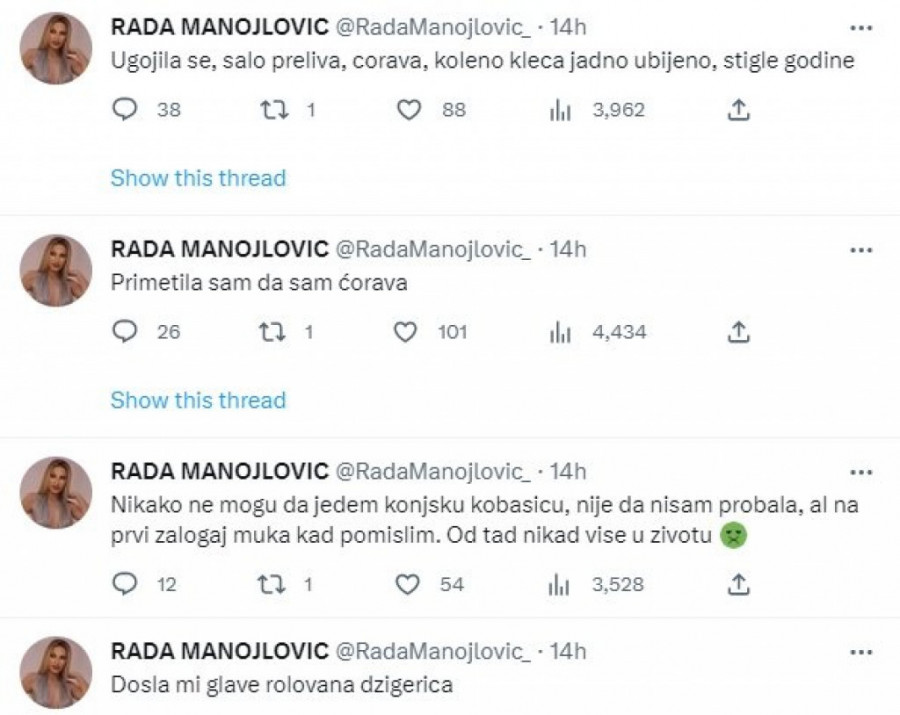This screenshot has height=715, width=900.
Task: Like the konjsku kobasicu tweet
Action: point(406,584)
